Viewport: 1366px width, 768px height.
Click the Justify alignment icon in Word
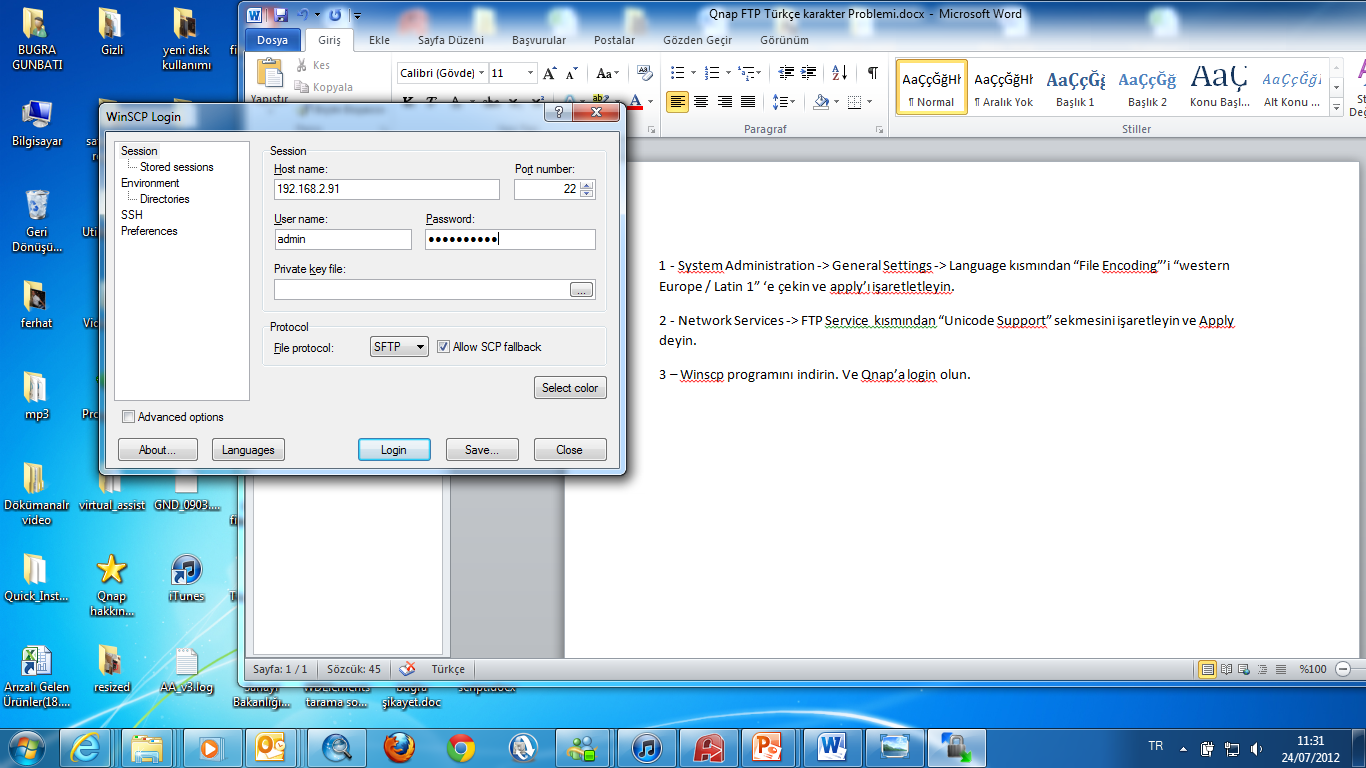747,102
